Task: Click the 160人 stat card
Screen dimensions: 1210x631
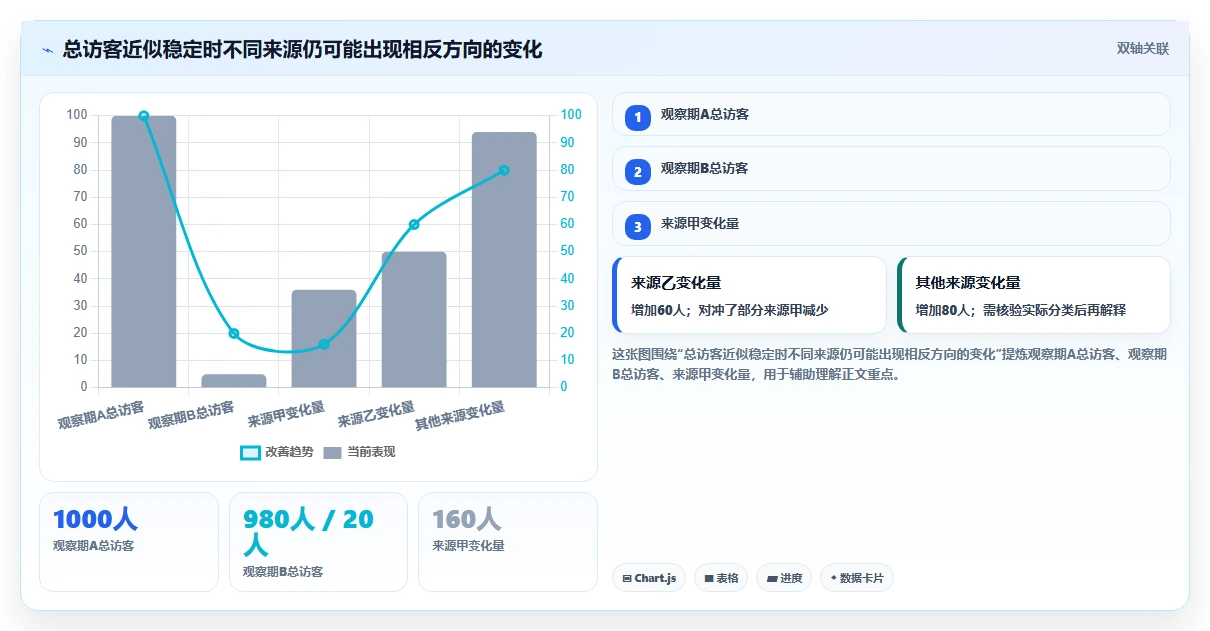Action: click(508, 541)
